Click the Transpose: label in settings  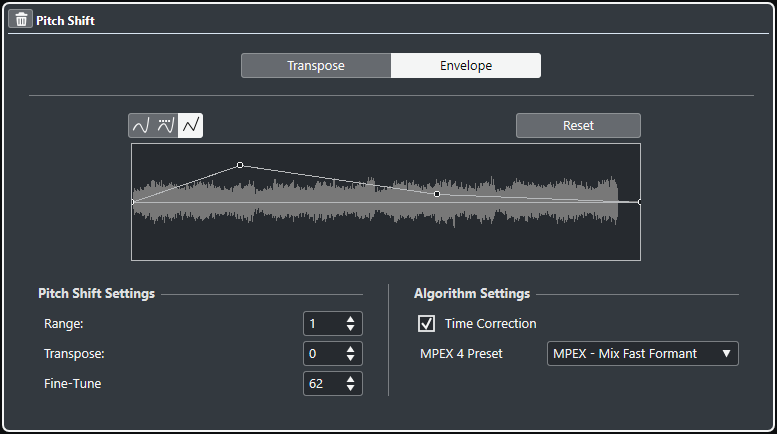[74, 353]
